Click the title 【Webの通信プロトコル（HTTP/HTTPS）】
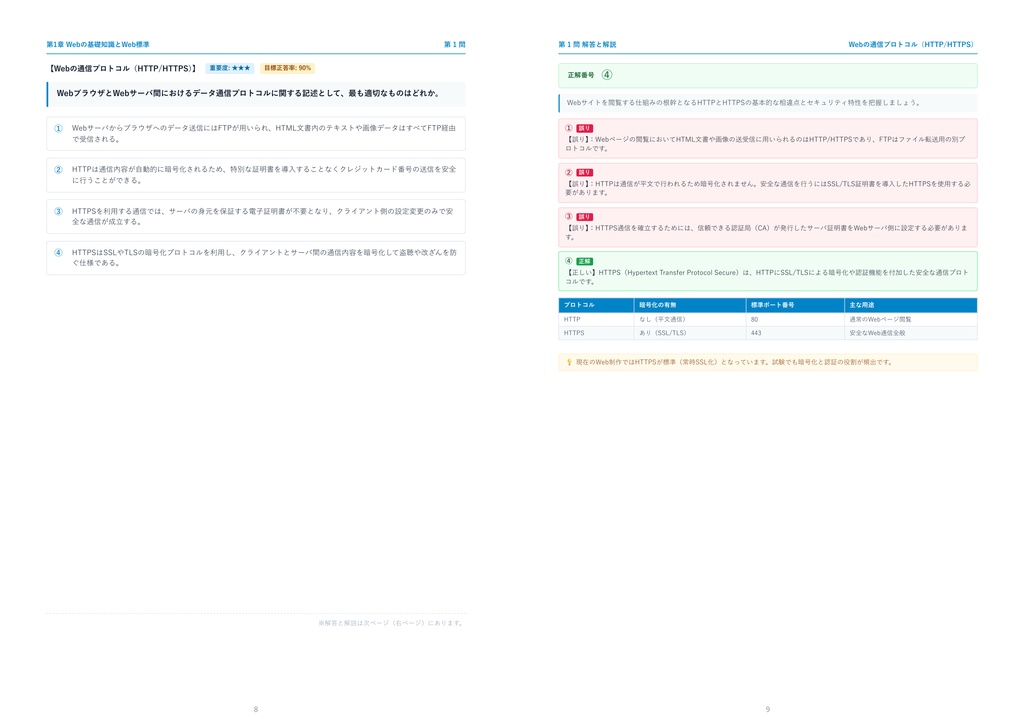The image size is (1024, 724). click(123, 69)
